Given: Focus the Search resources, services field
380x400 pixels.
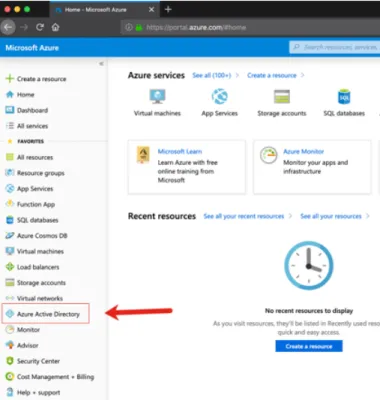Looking at the screenshot, I should [x=334, y=47].
